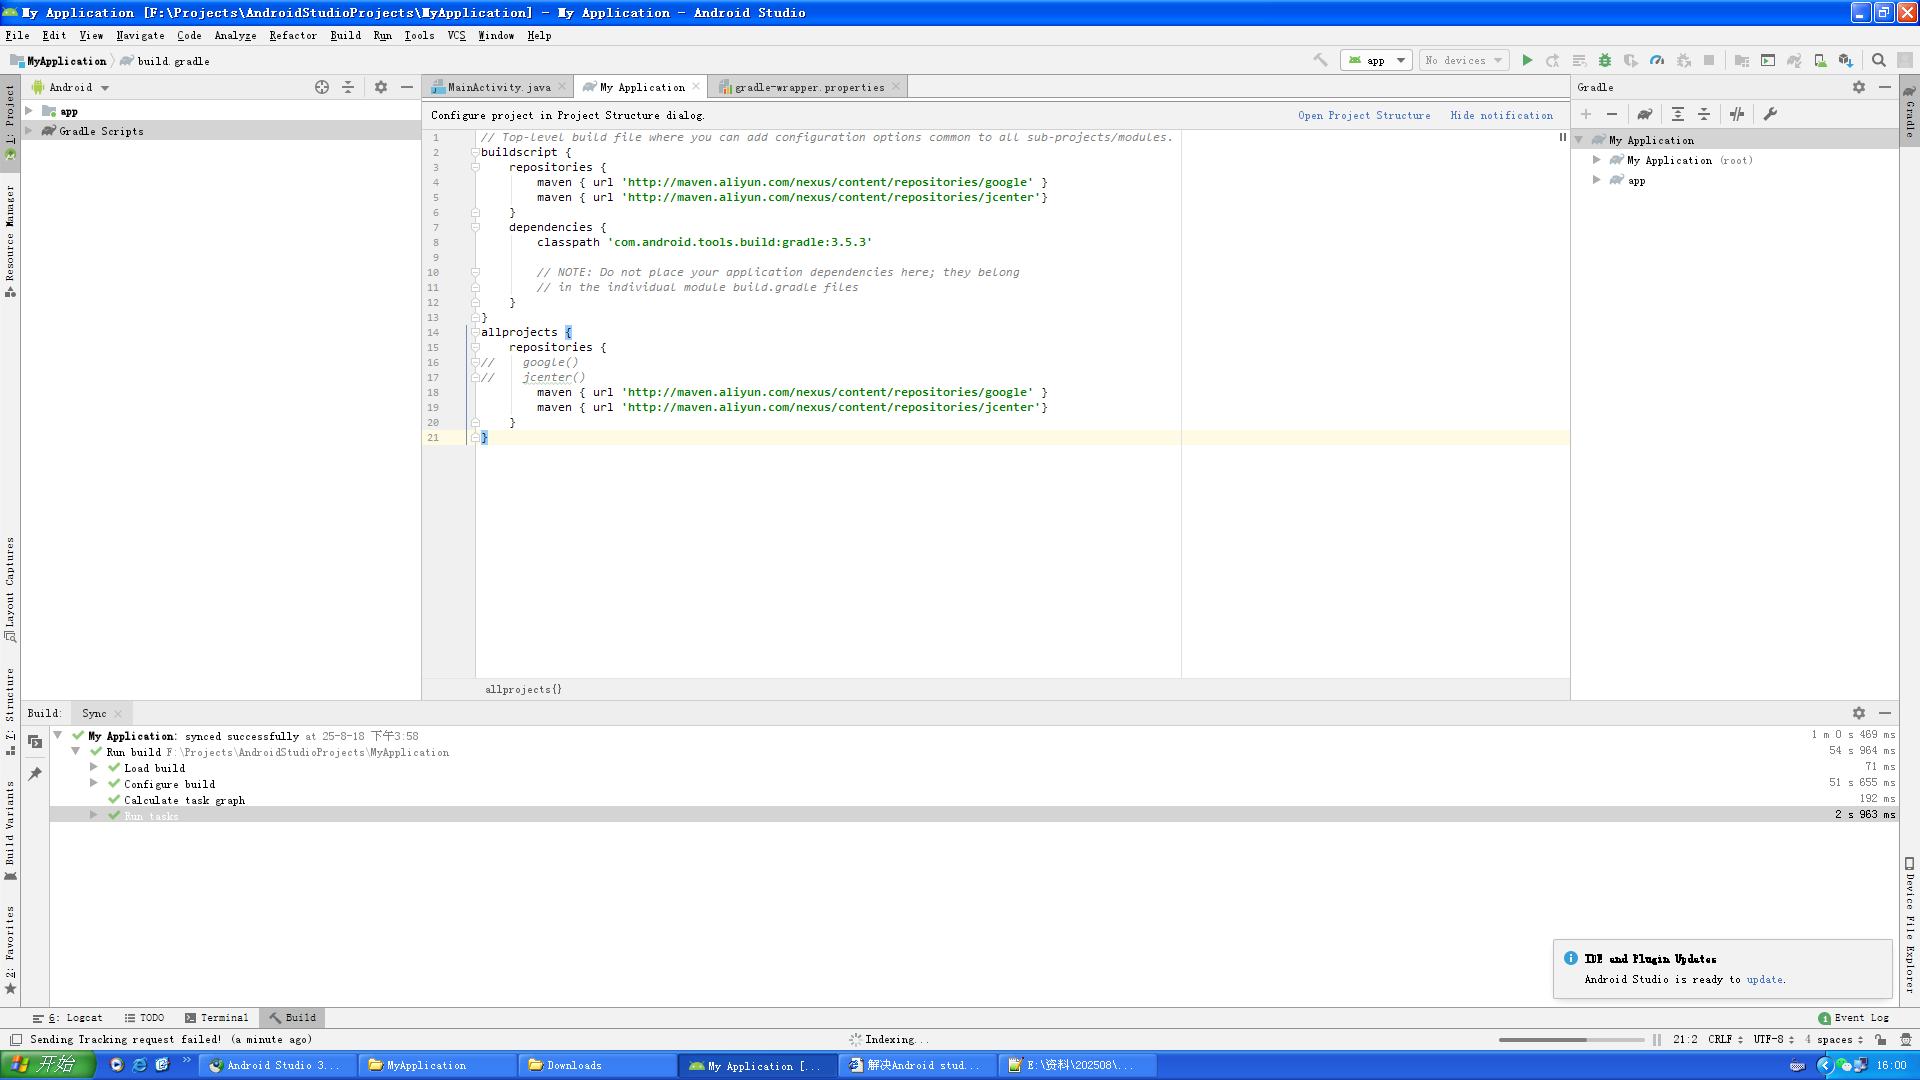Expand Load build step in Build output
Viewport: 1920px width, 1080px height.
pyautogui.click(x=94, y=767)
